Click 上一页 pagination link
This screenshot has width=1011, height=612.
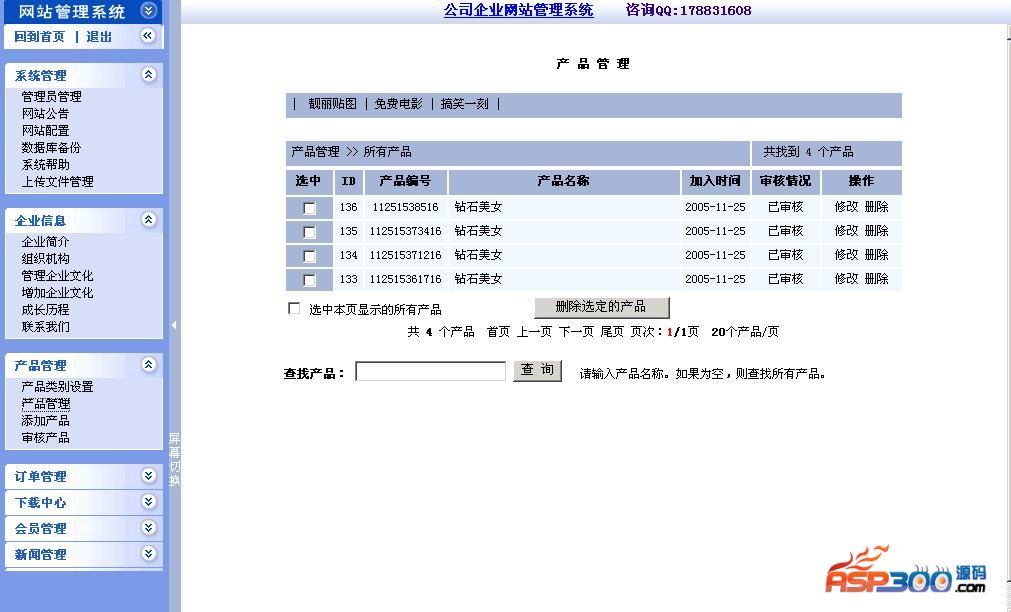coord(535,332)
